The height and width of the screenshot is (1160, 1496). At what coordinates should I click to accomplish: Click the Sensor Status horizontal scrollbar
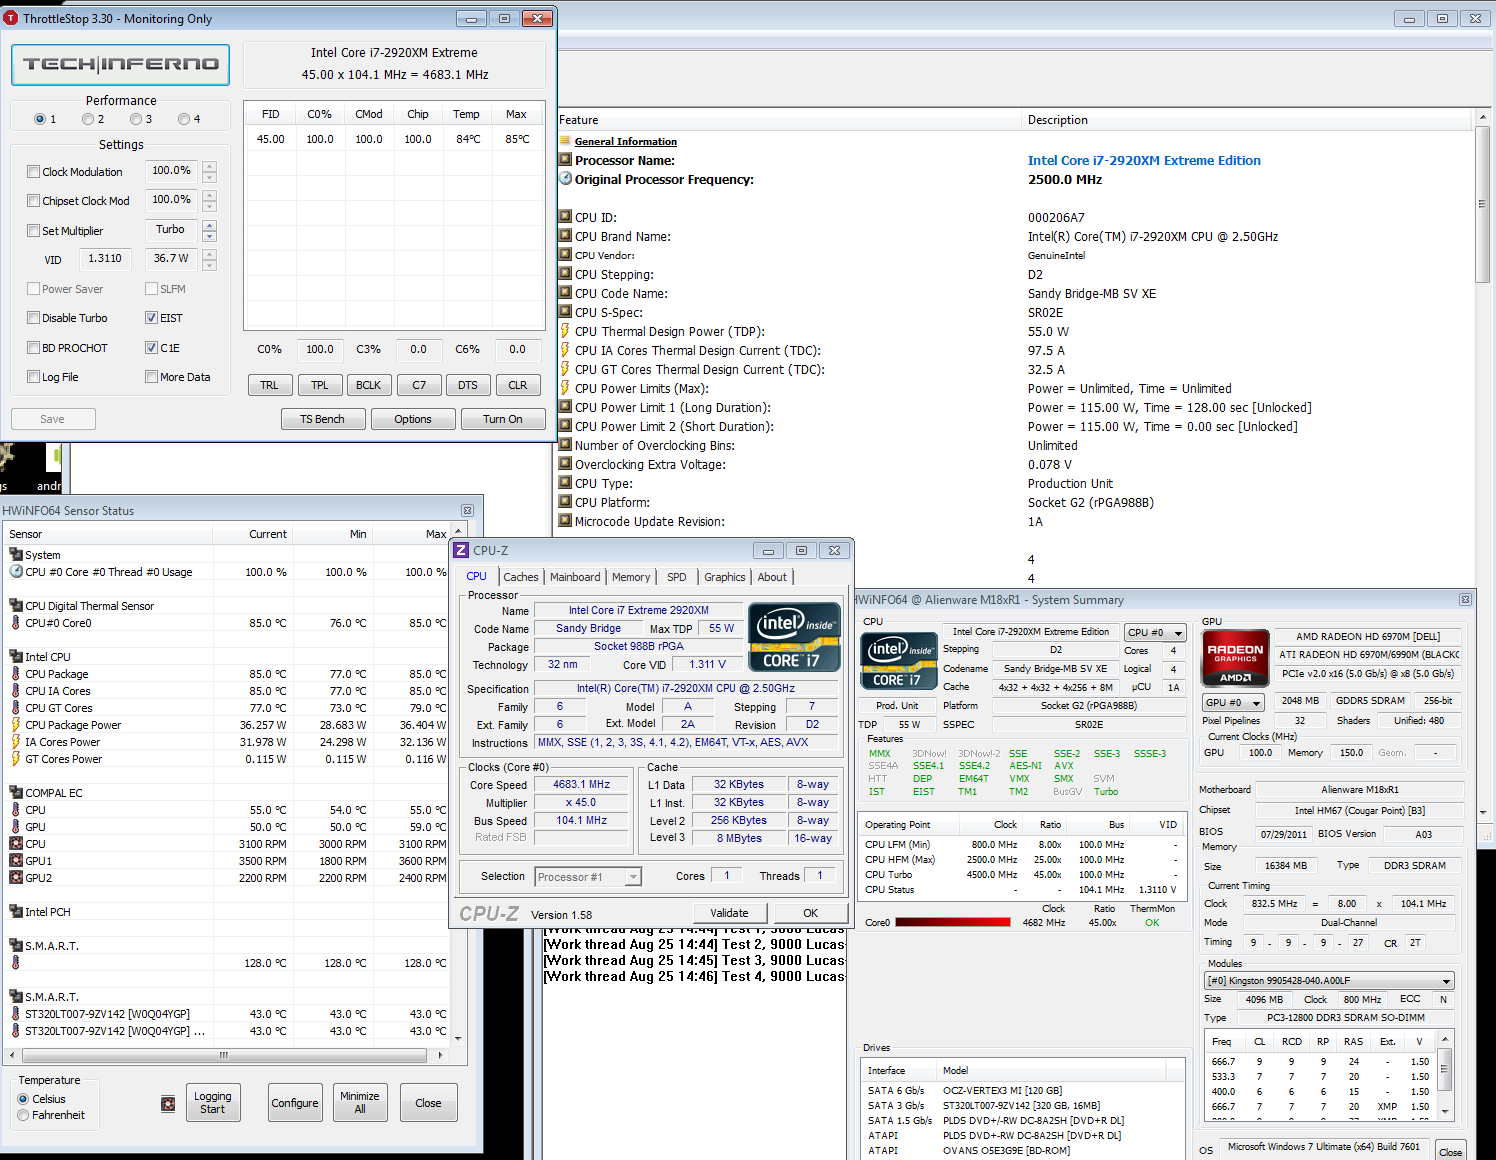tap(224, 1055)
